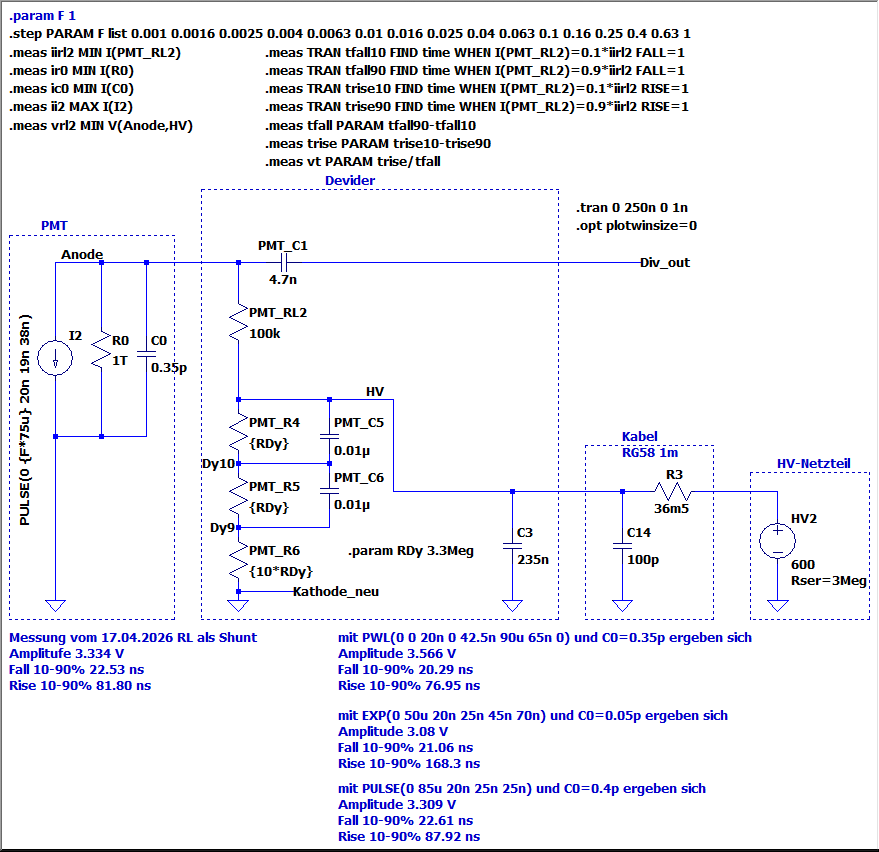Viewport: 879px width, 852px height.
Task: Click the 'Rise 10-90% 168.3 ns' comment
Action: [x=409, y=763]
